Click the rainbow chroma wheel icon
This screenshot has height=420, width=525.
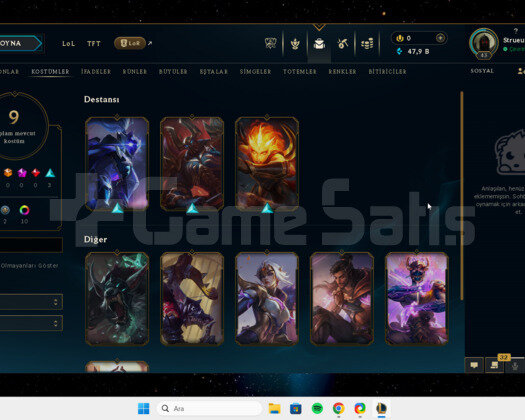[24, 210]
